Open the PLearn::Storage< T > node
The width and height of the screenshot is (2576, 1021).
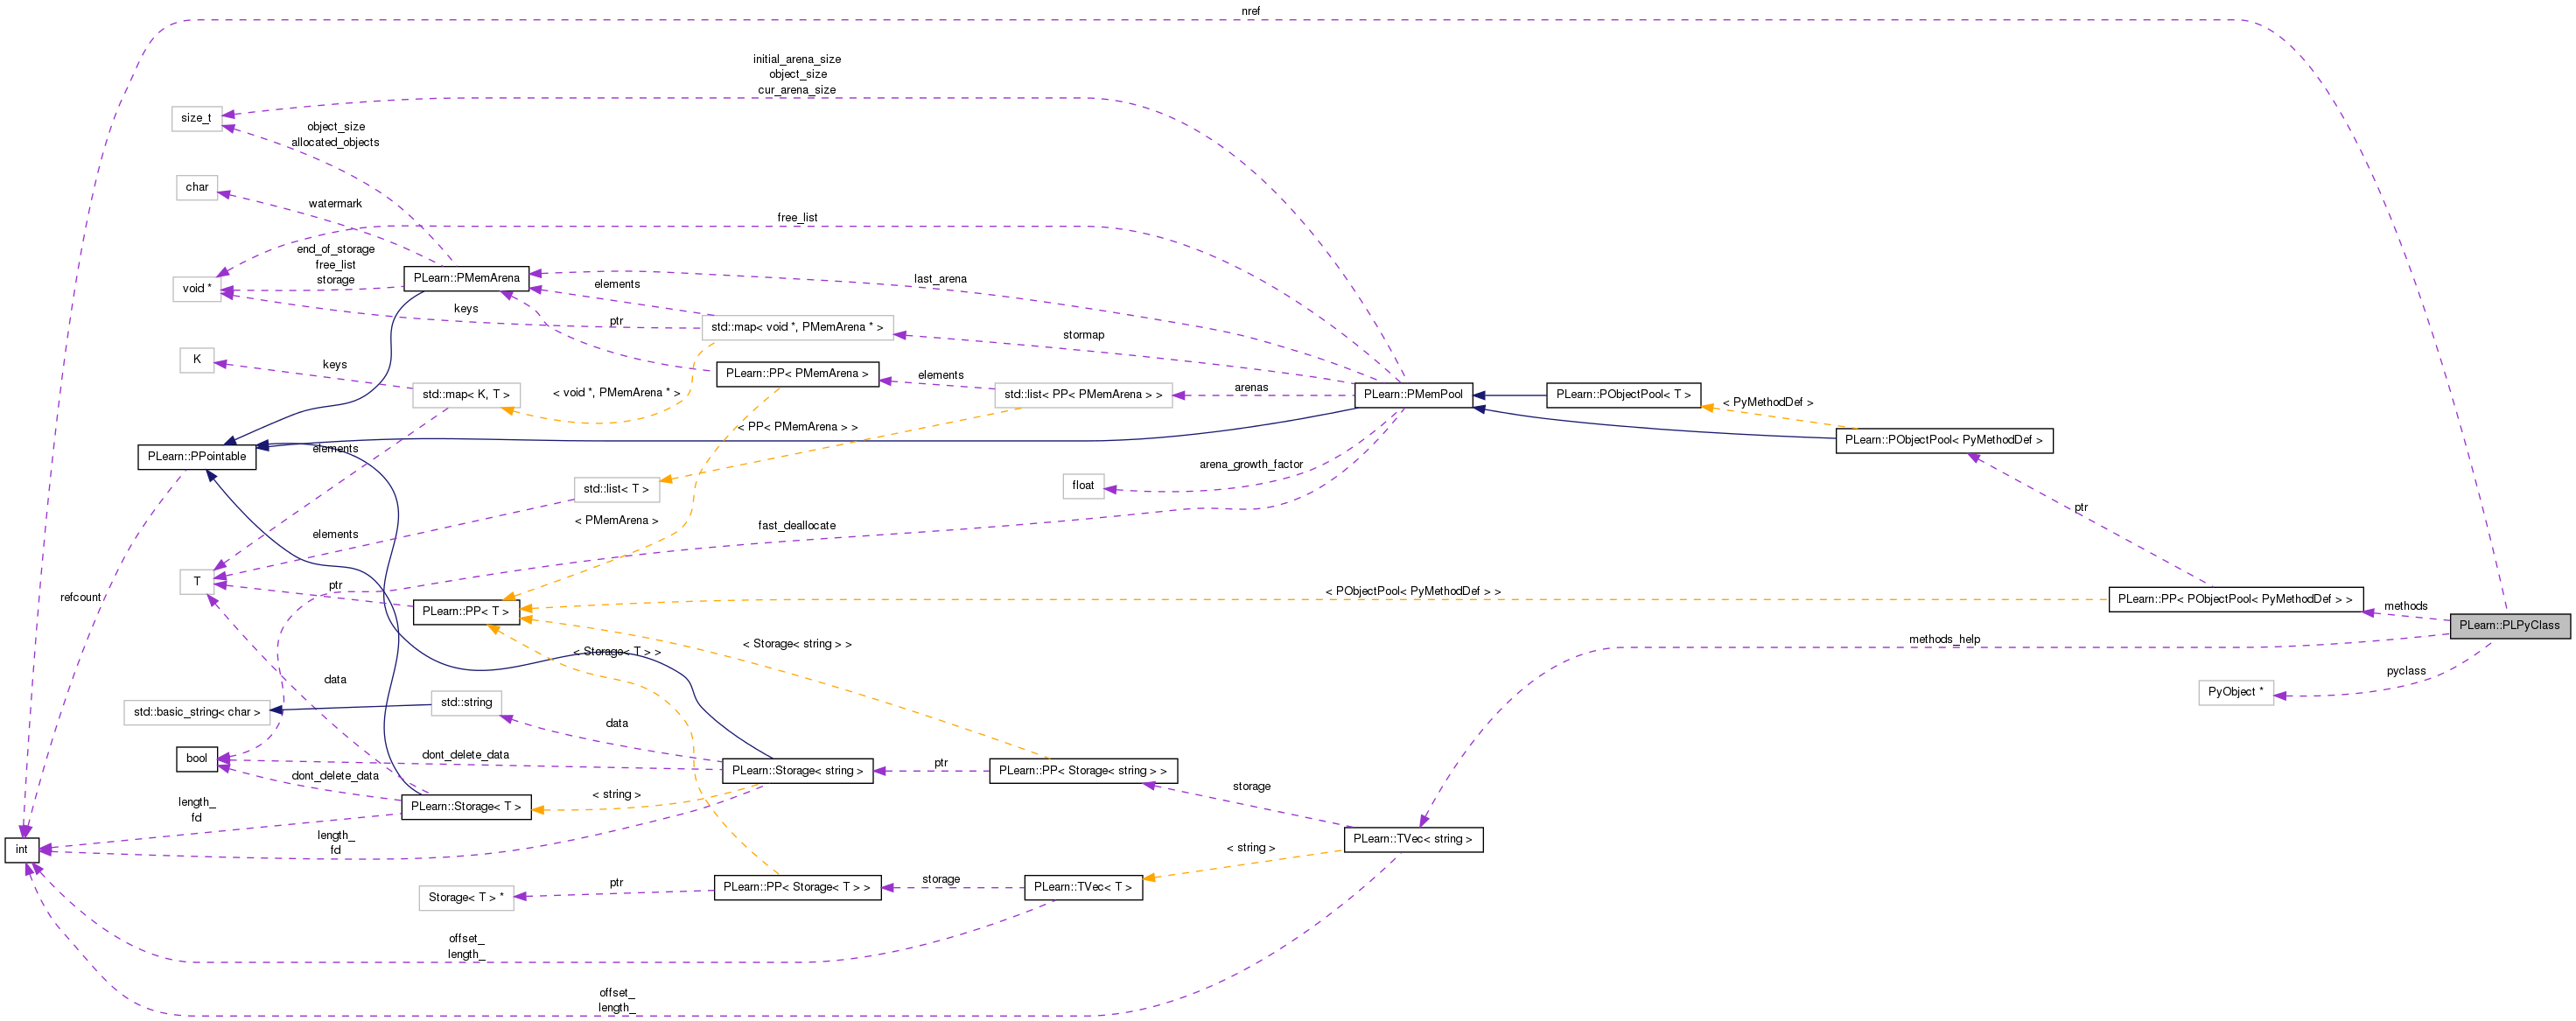pos(466,806)
